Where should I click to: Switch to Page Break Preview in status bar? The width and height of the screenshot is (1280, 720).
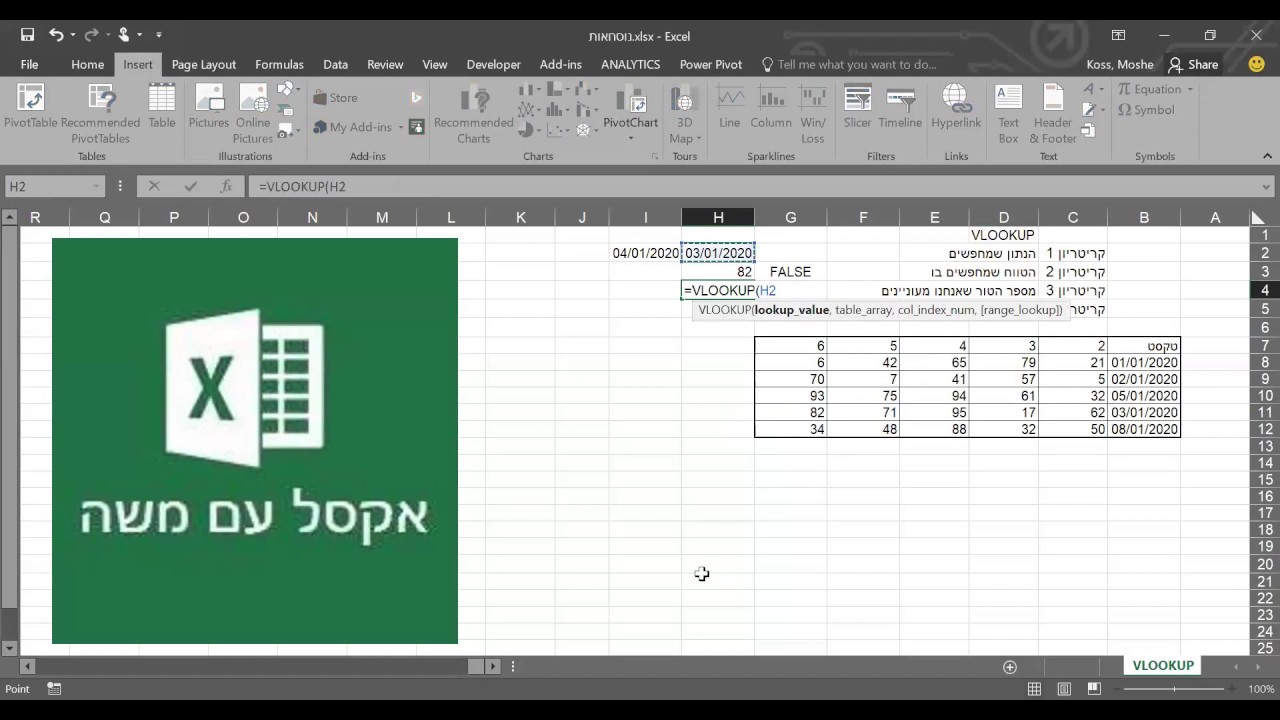1094,689
